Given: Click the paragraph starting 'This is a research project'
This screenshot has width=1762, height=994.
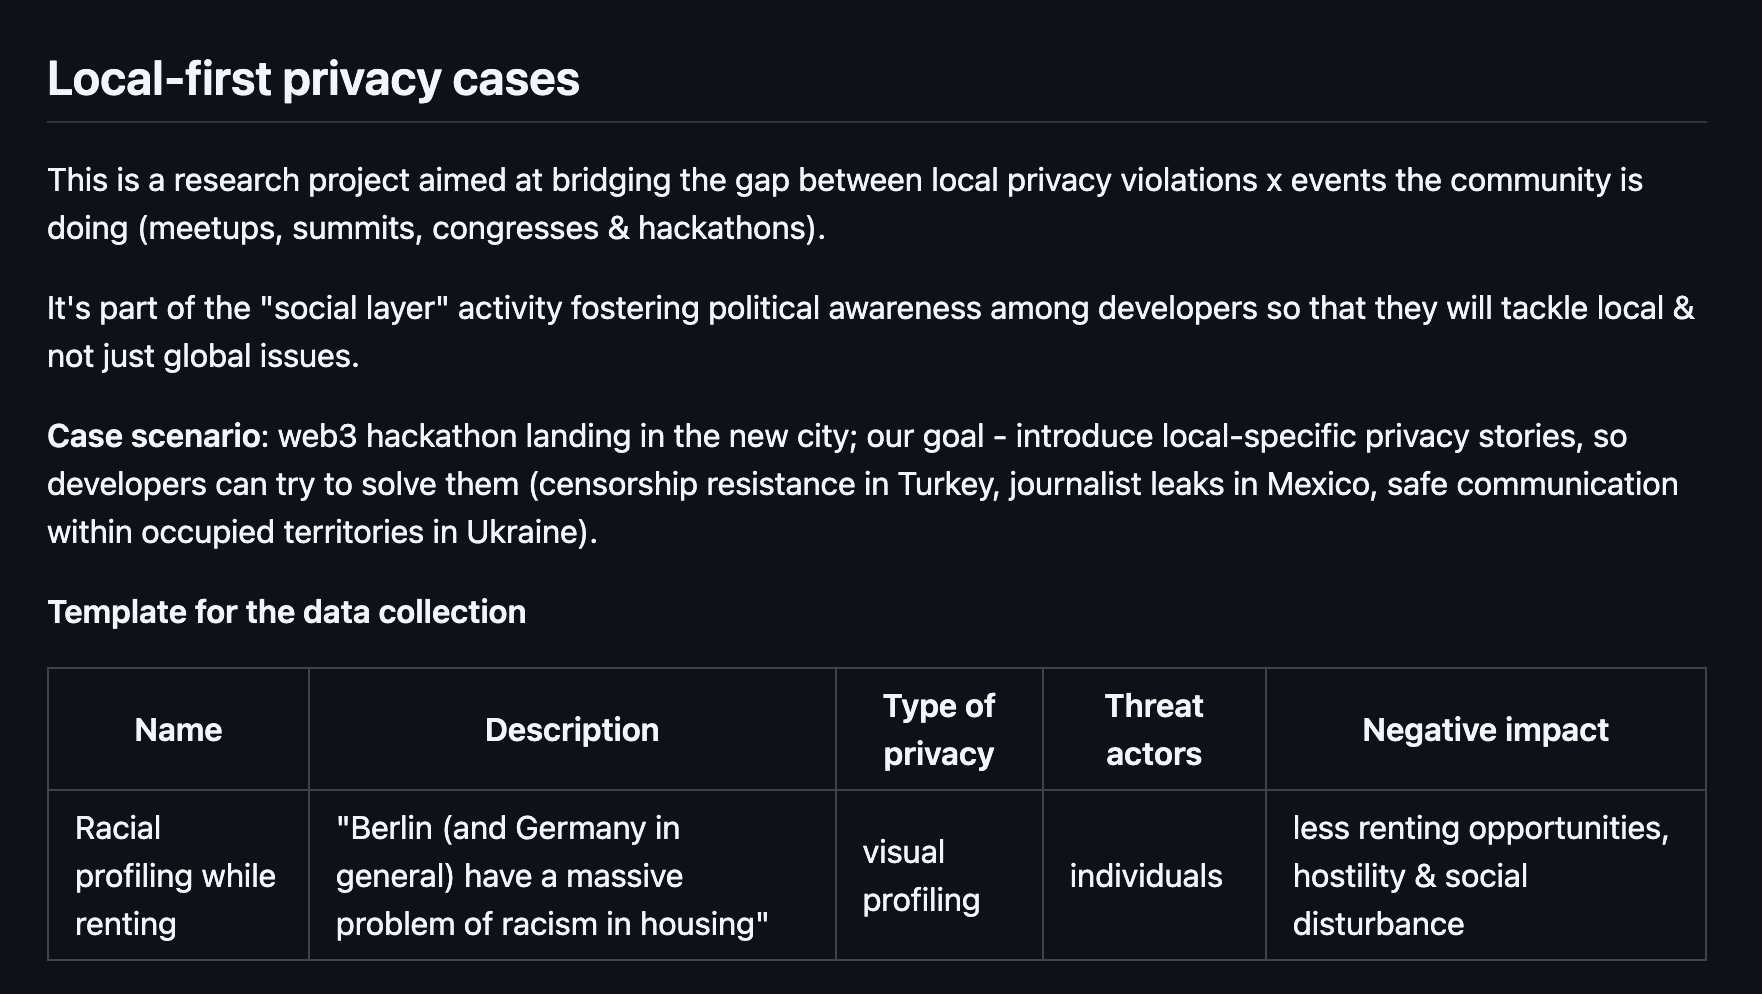Looking at the screenshot, I should pos(845,204).
